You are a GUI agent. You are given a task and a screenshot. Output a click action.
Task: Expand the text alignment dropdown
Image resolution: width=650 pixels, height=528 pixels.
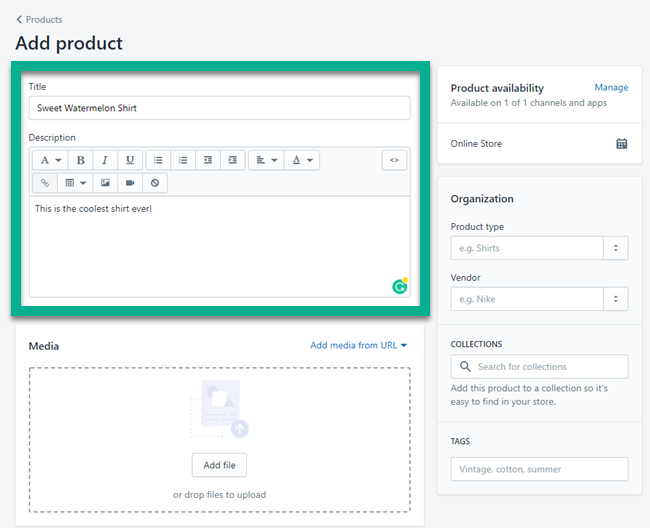coord(265,160)
